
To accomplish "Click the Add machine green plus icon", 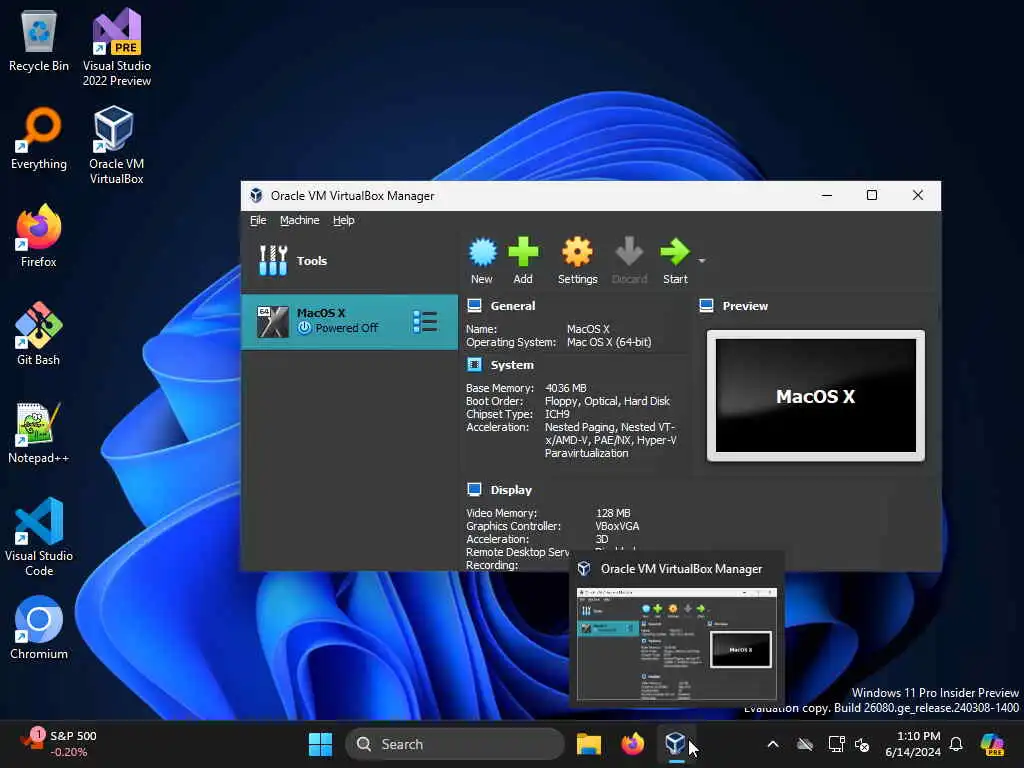I will [523, 253].
